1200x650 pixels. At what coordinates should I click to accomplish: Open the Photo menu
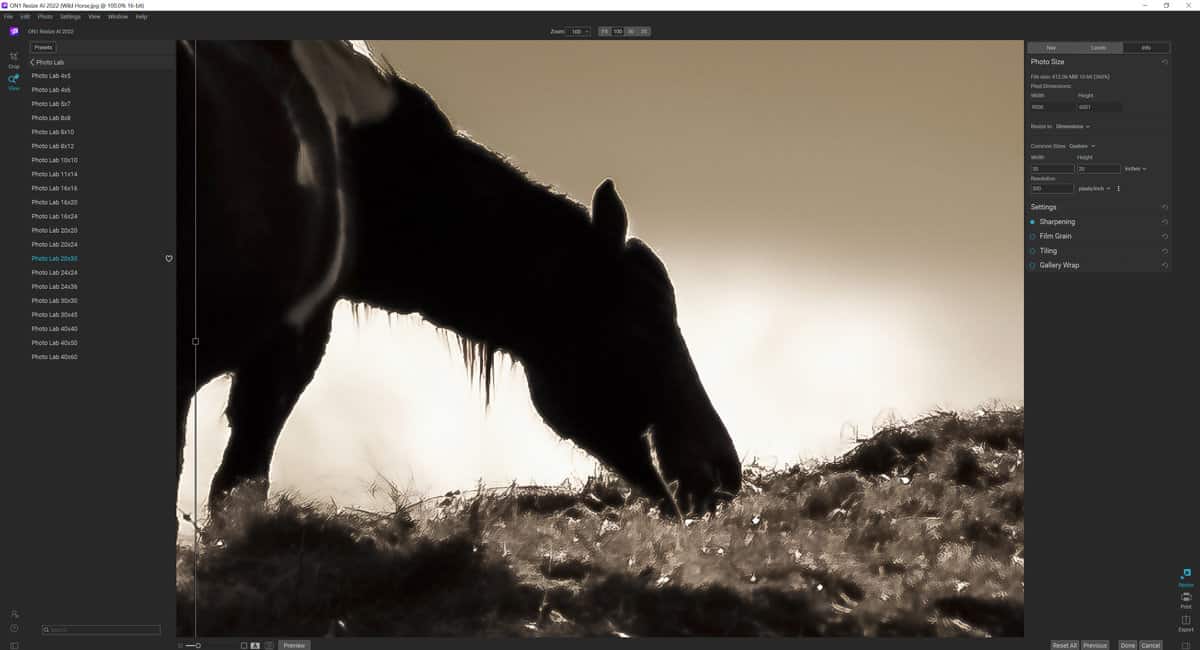point(45,17)
